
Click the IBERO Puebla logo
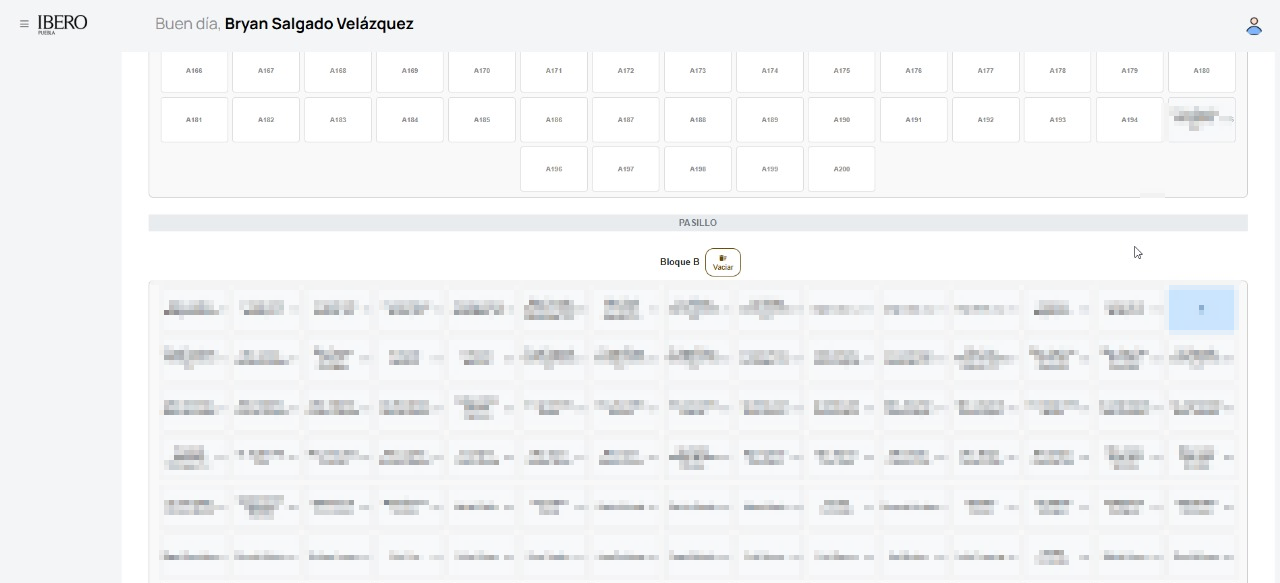click(62, 24)
